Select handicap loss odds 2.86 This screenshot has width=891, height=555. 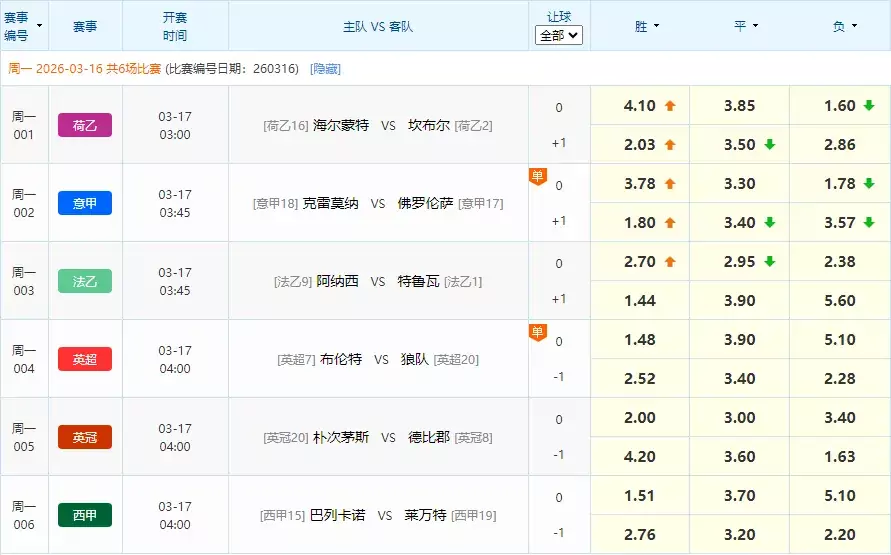[x=840, y=144]
